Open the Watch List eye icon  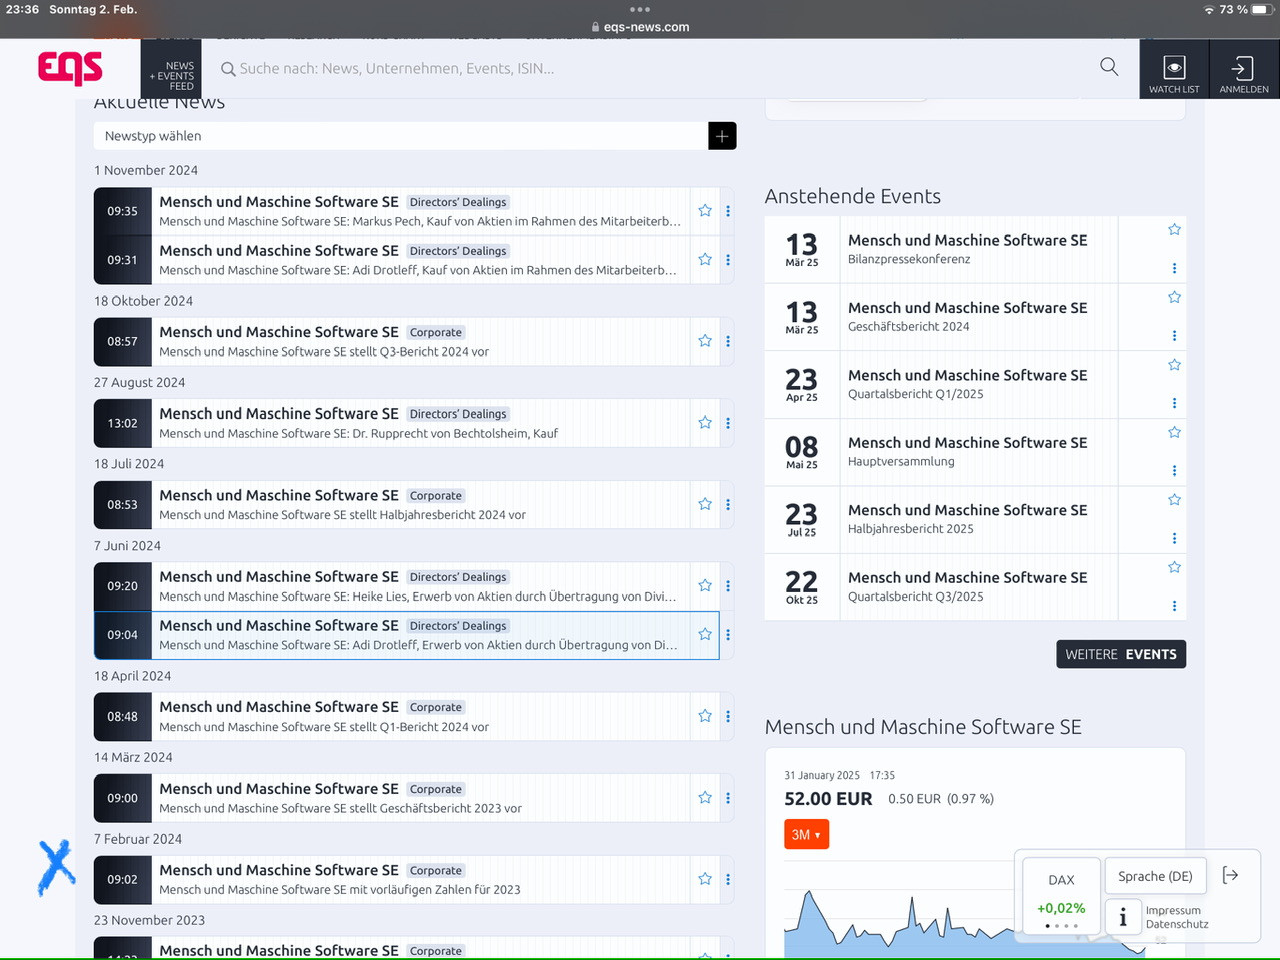coord(1174,69)
